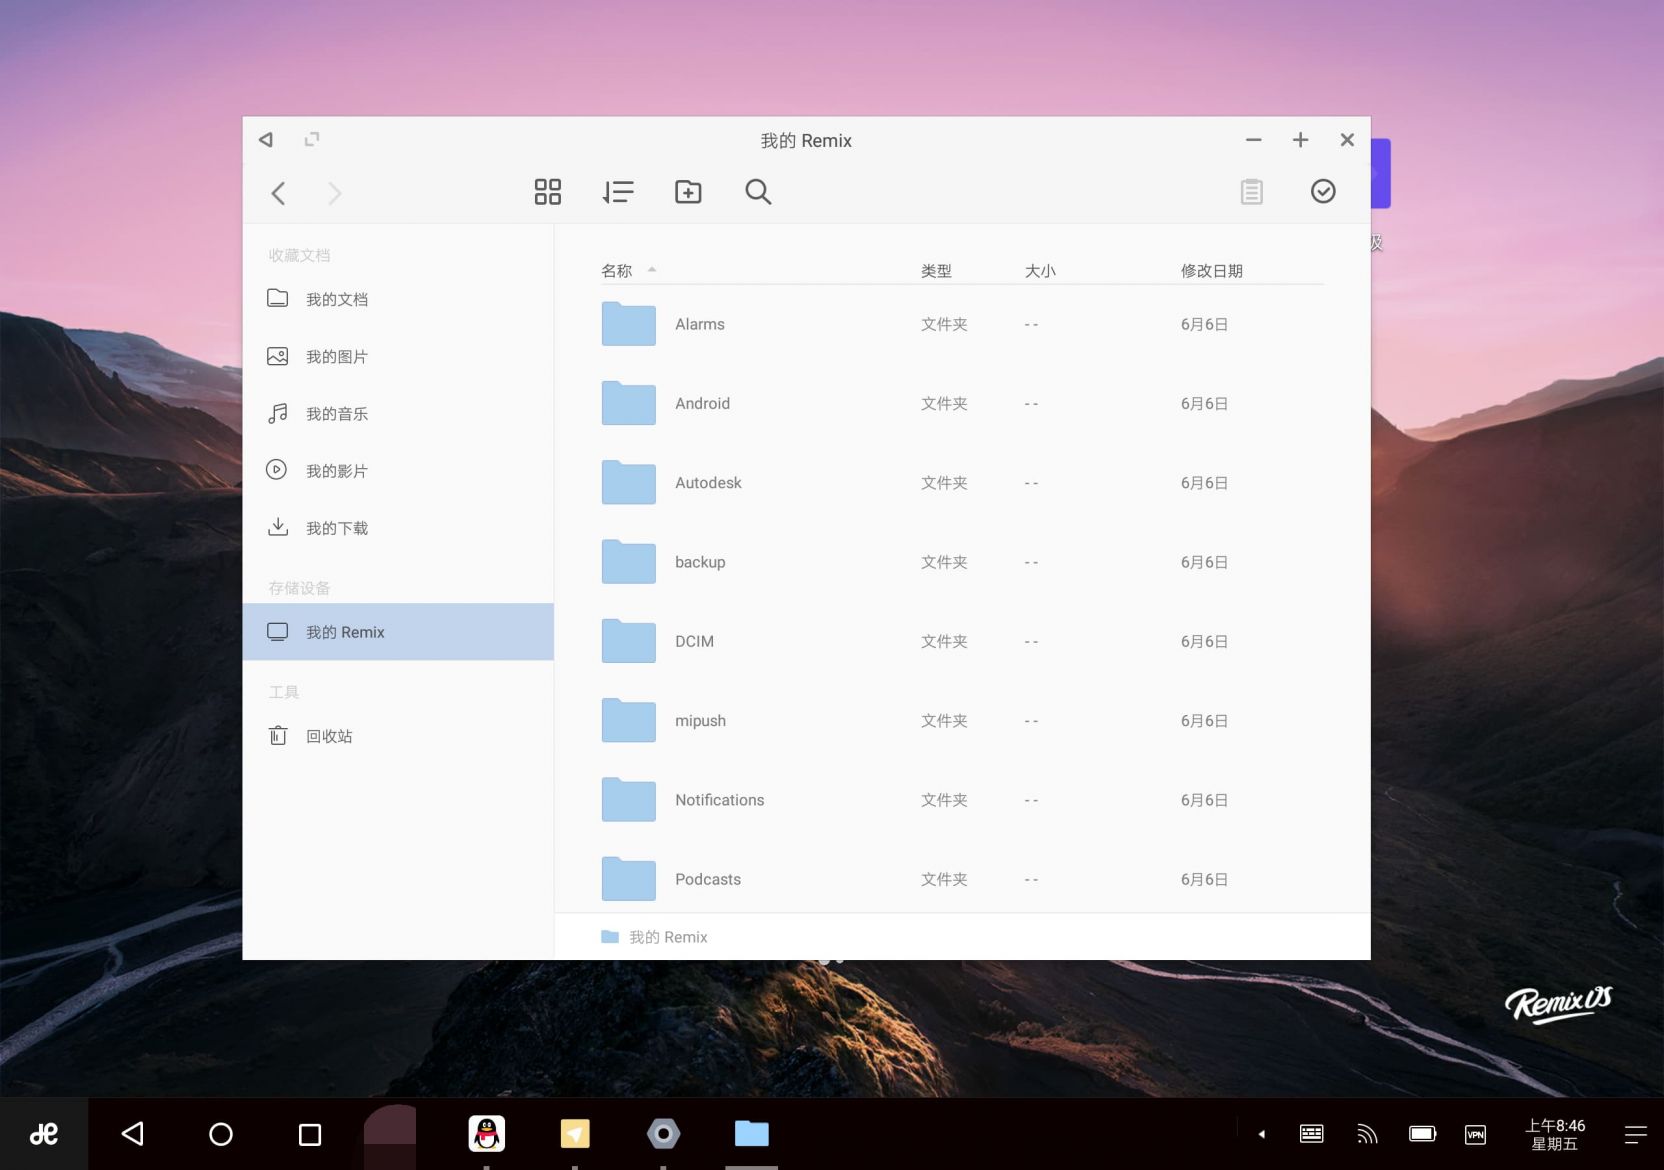The image size is (1664, 1170).
Task: Click 文件夹 type in backup row
Action: [x=944, y=562]
